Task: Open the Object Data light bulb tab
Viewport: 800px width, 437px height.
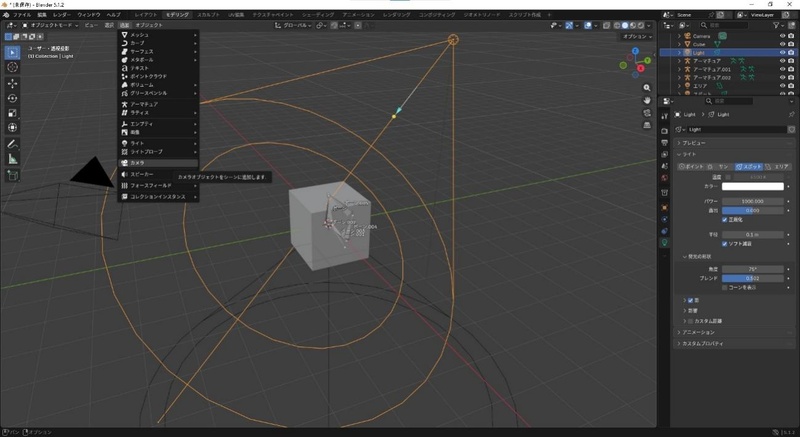Action: click(x=664, y=243)
